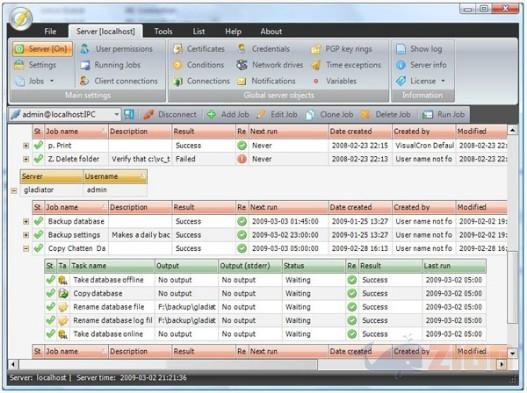Expand the p. Print job row
This screenshot has height=393, width=527.
26,146
